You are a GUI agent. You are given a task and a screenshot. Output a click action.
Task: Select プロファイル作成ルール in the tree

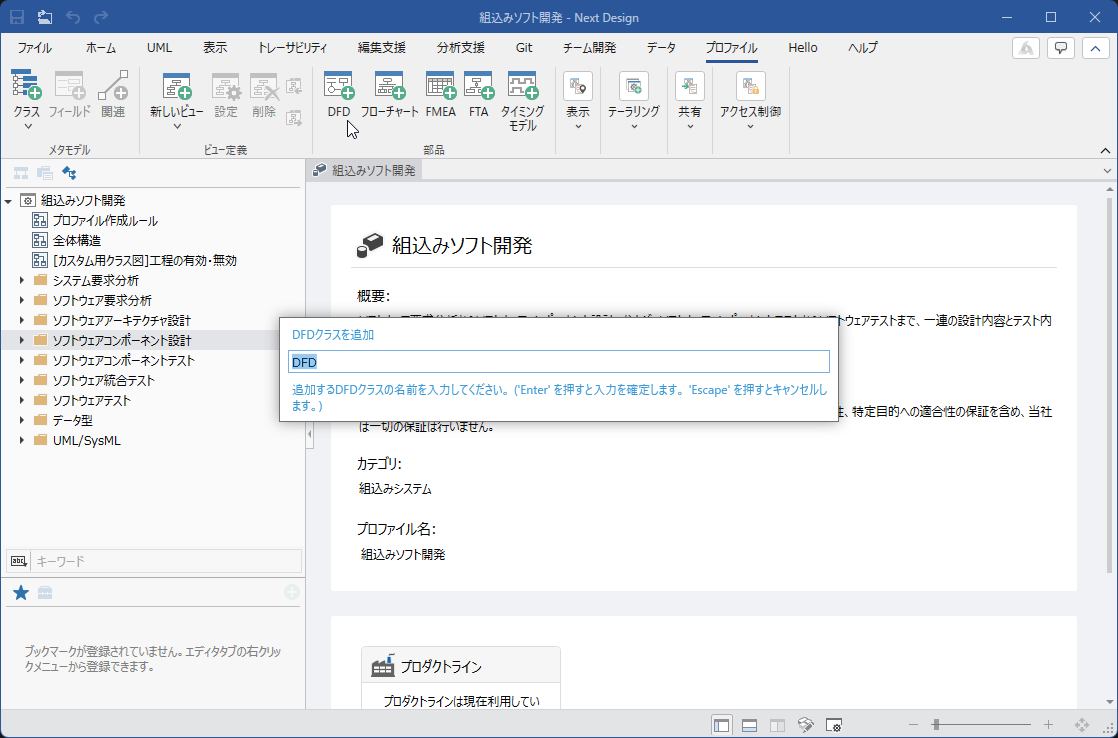[x=105, y=221]
